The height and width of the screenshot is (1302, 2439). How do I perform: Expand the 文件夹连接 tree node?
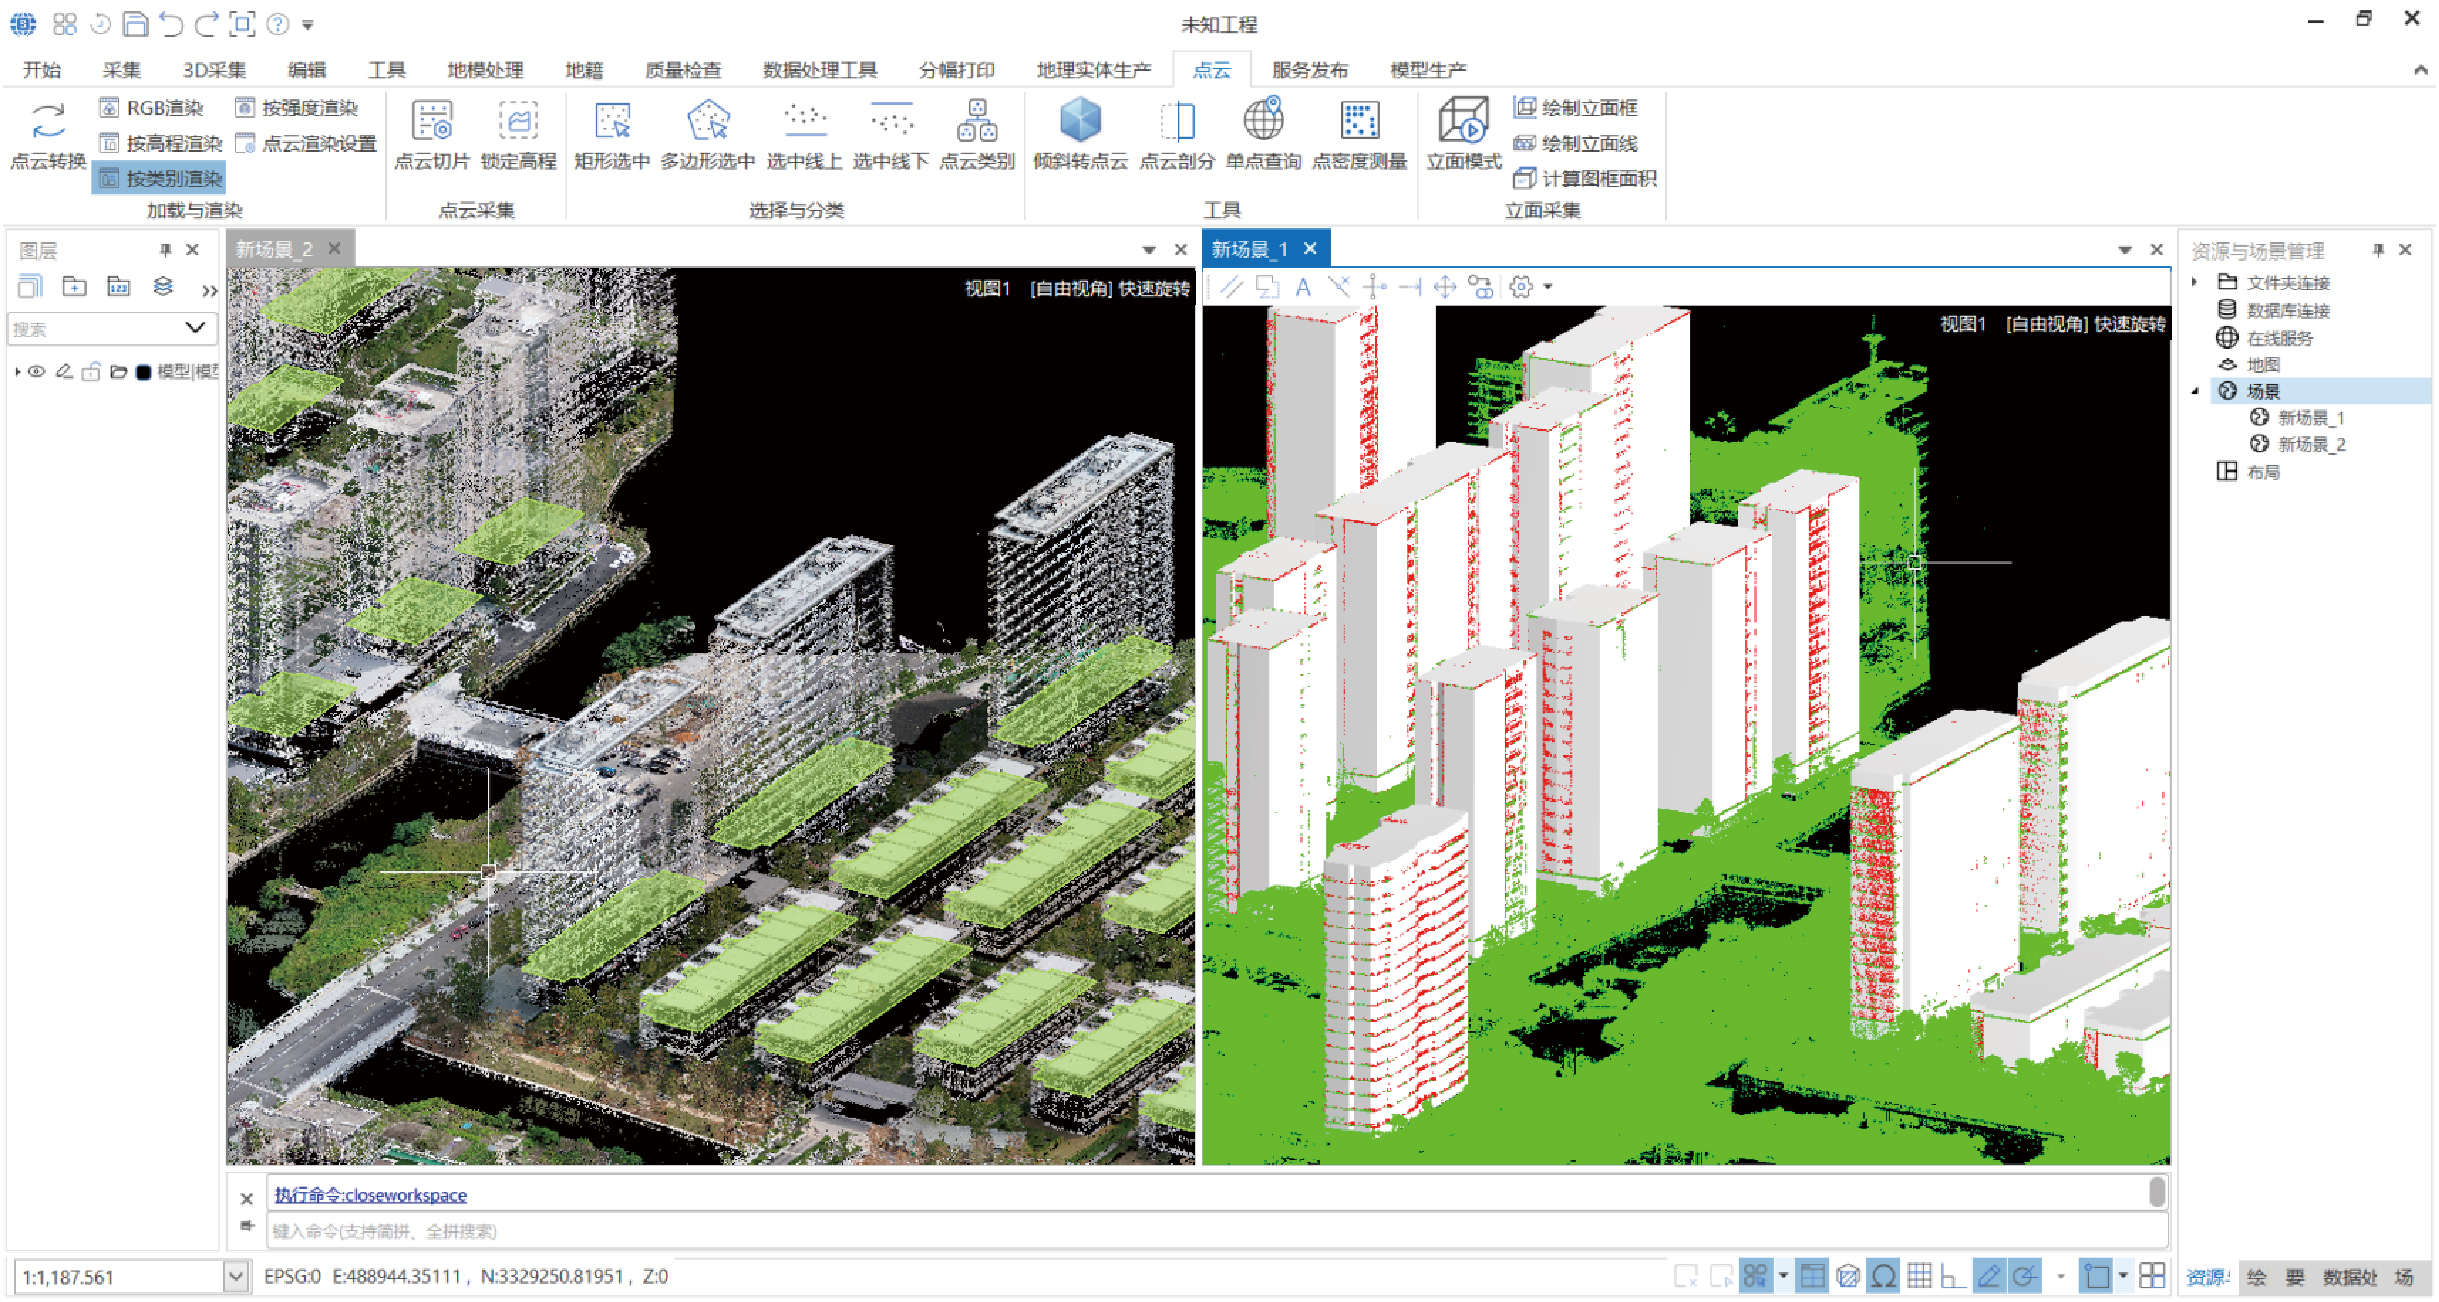pos(2195,283)
